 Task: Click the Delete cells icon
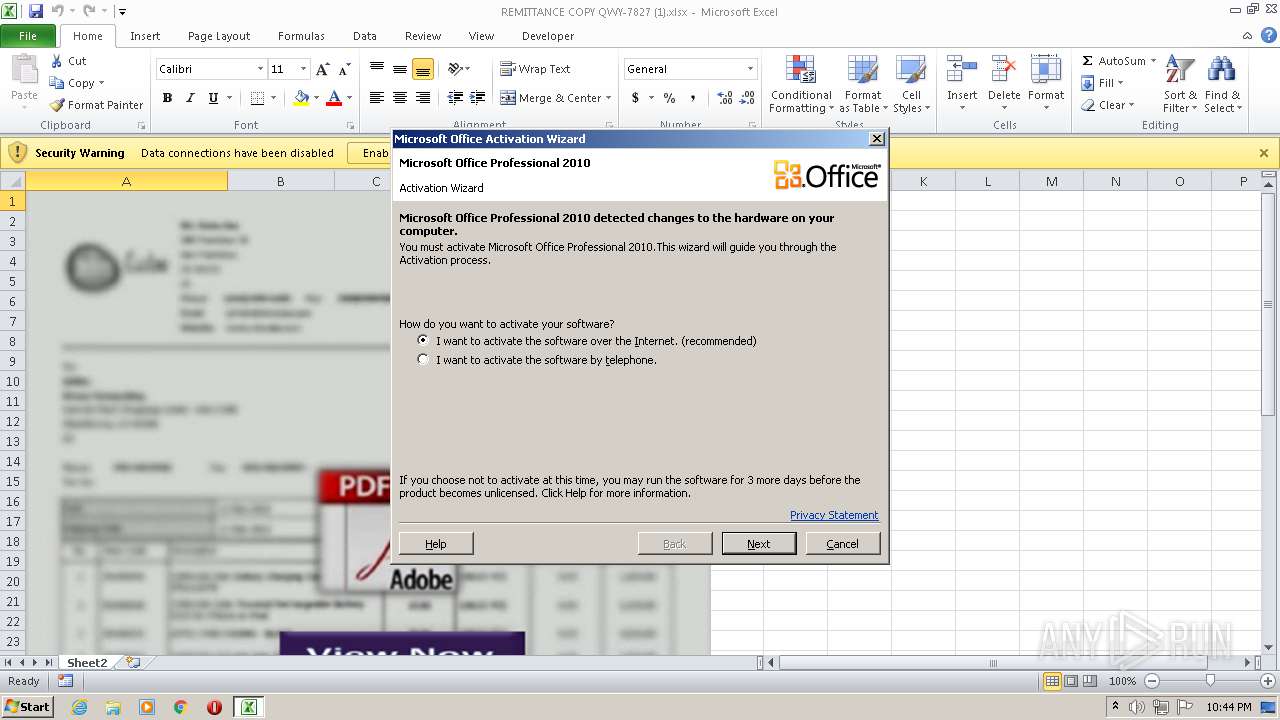[1004, 70]
